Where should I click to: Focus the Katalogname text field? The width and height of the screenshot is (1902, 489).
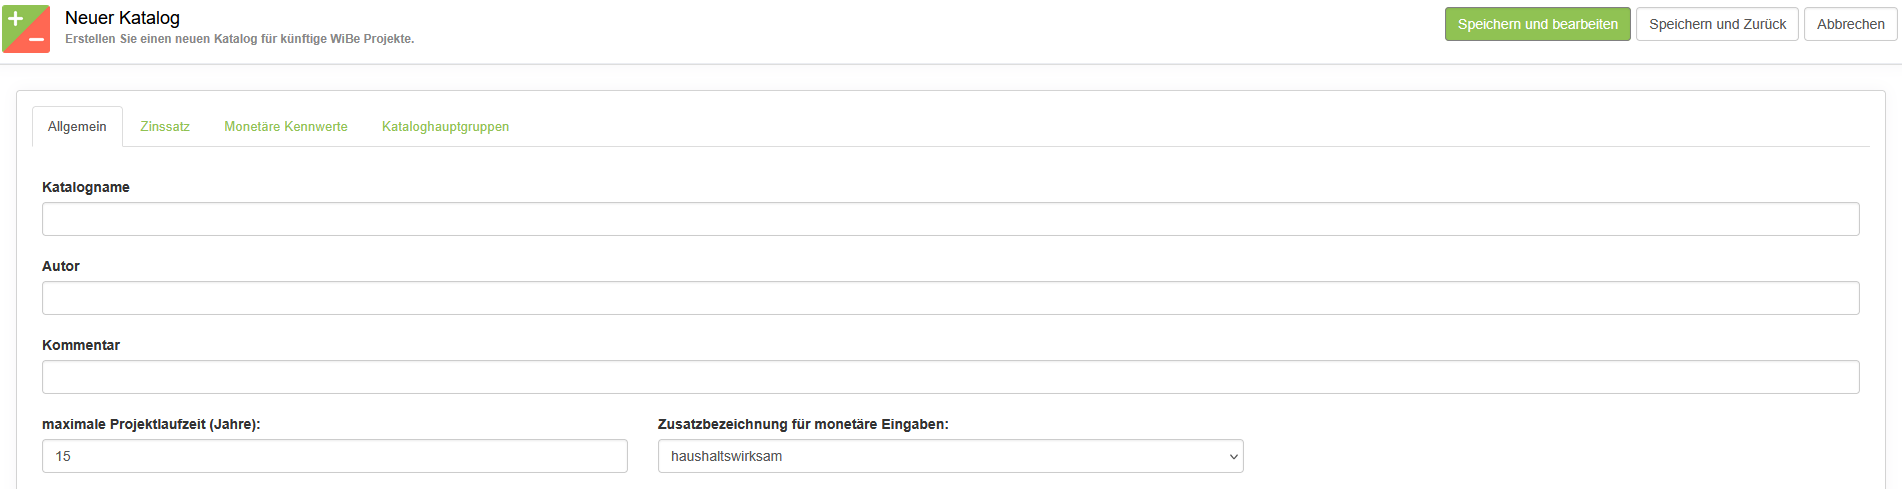pos(950,219)
